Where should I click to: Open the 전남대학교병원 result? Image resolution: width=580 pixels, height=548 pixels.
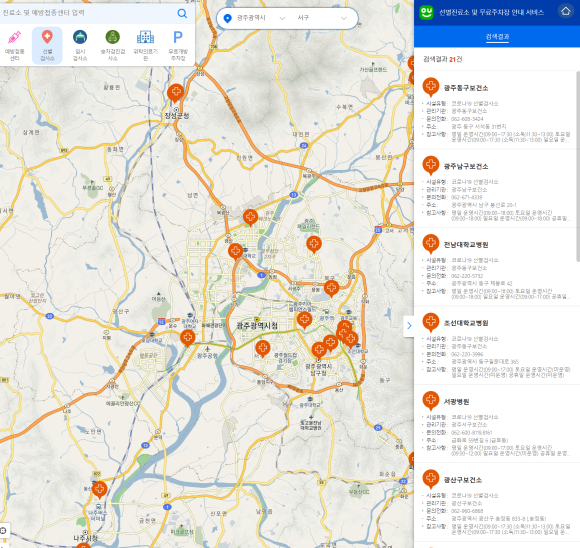pyautogui.click(x=497, y=267)
